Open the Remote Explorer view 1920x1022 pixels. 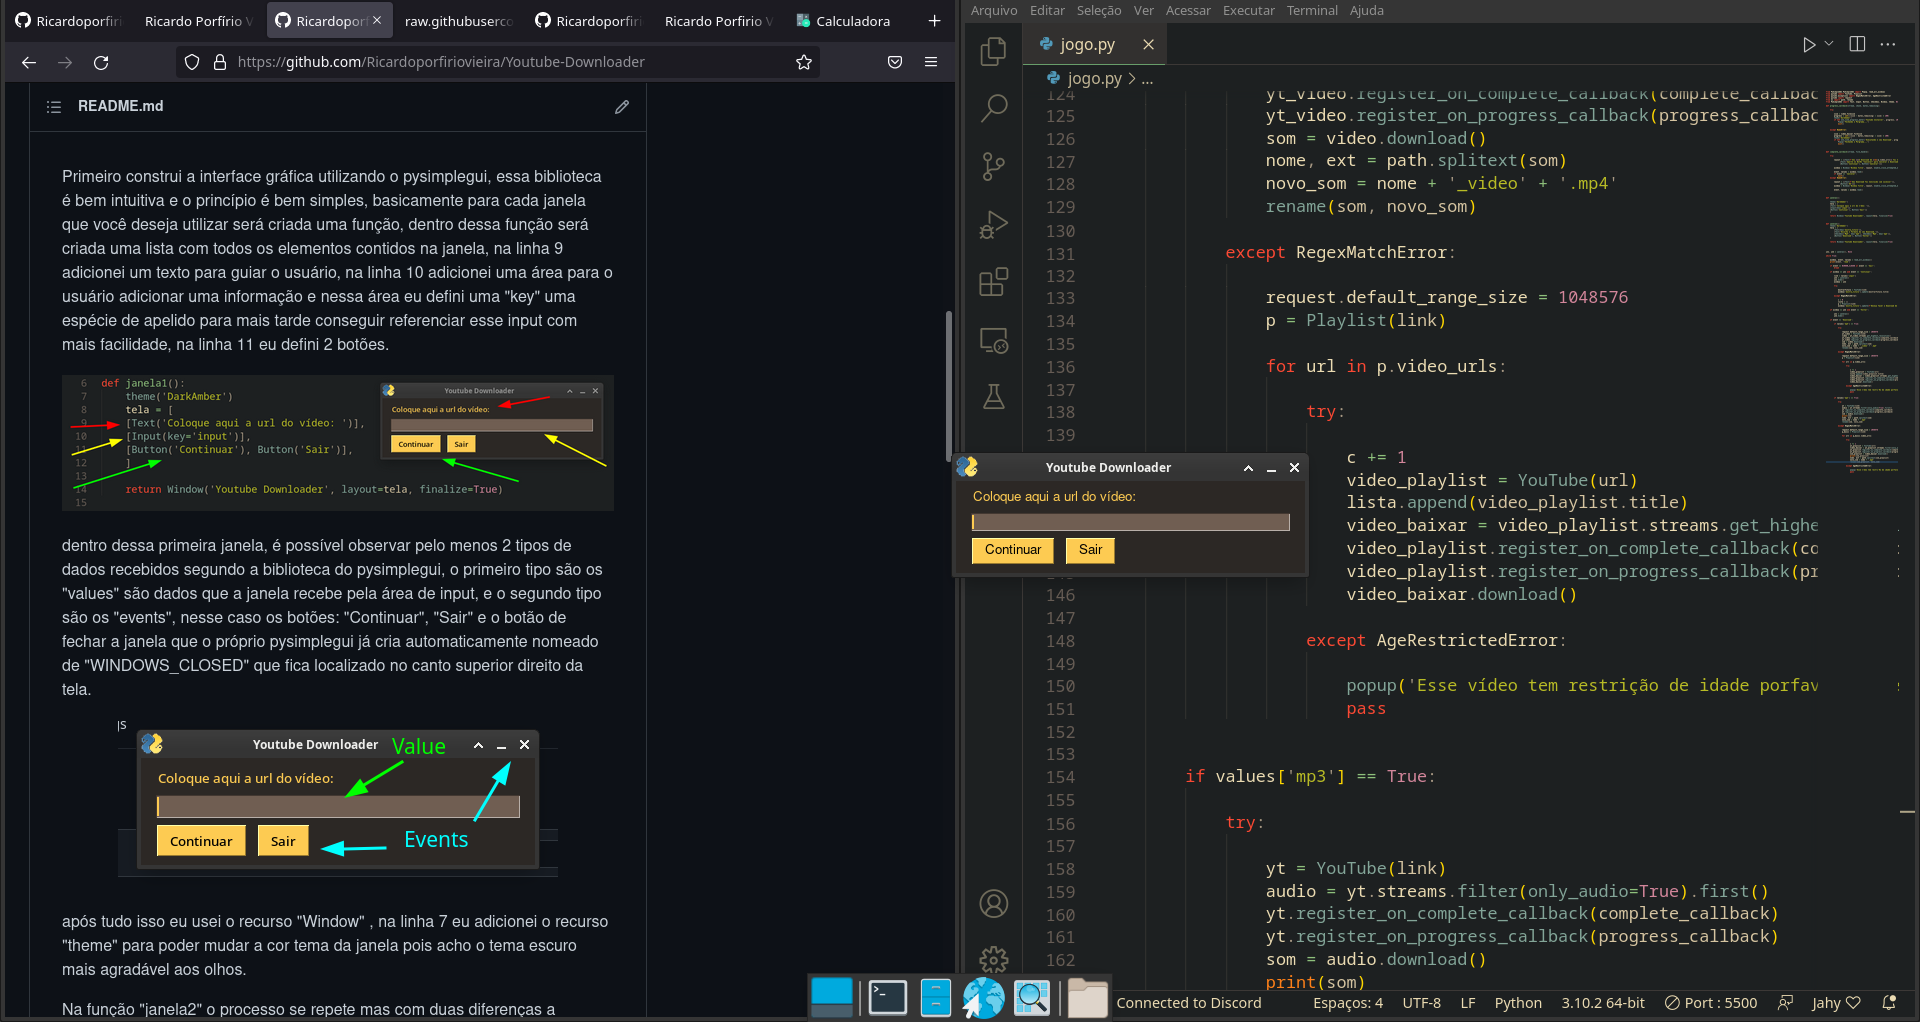click(993, 340)
